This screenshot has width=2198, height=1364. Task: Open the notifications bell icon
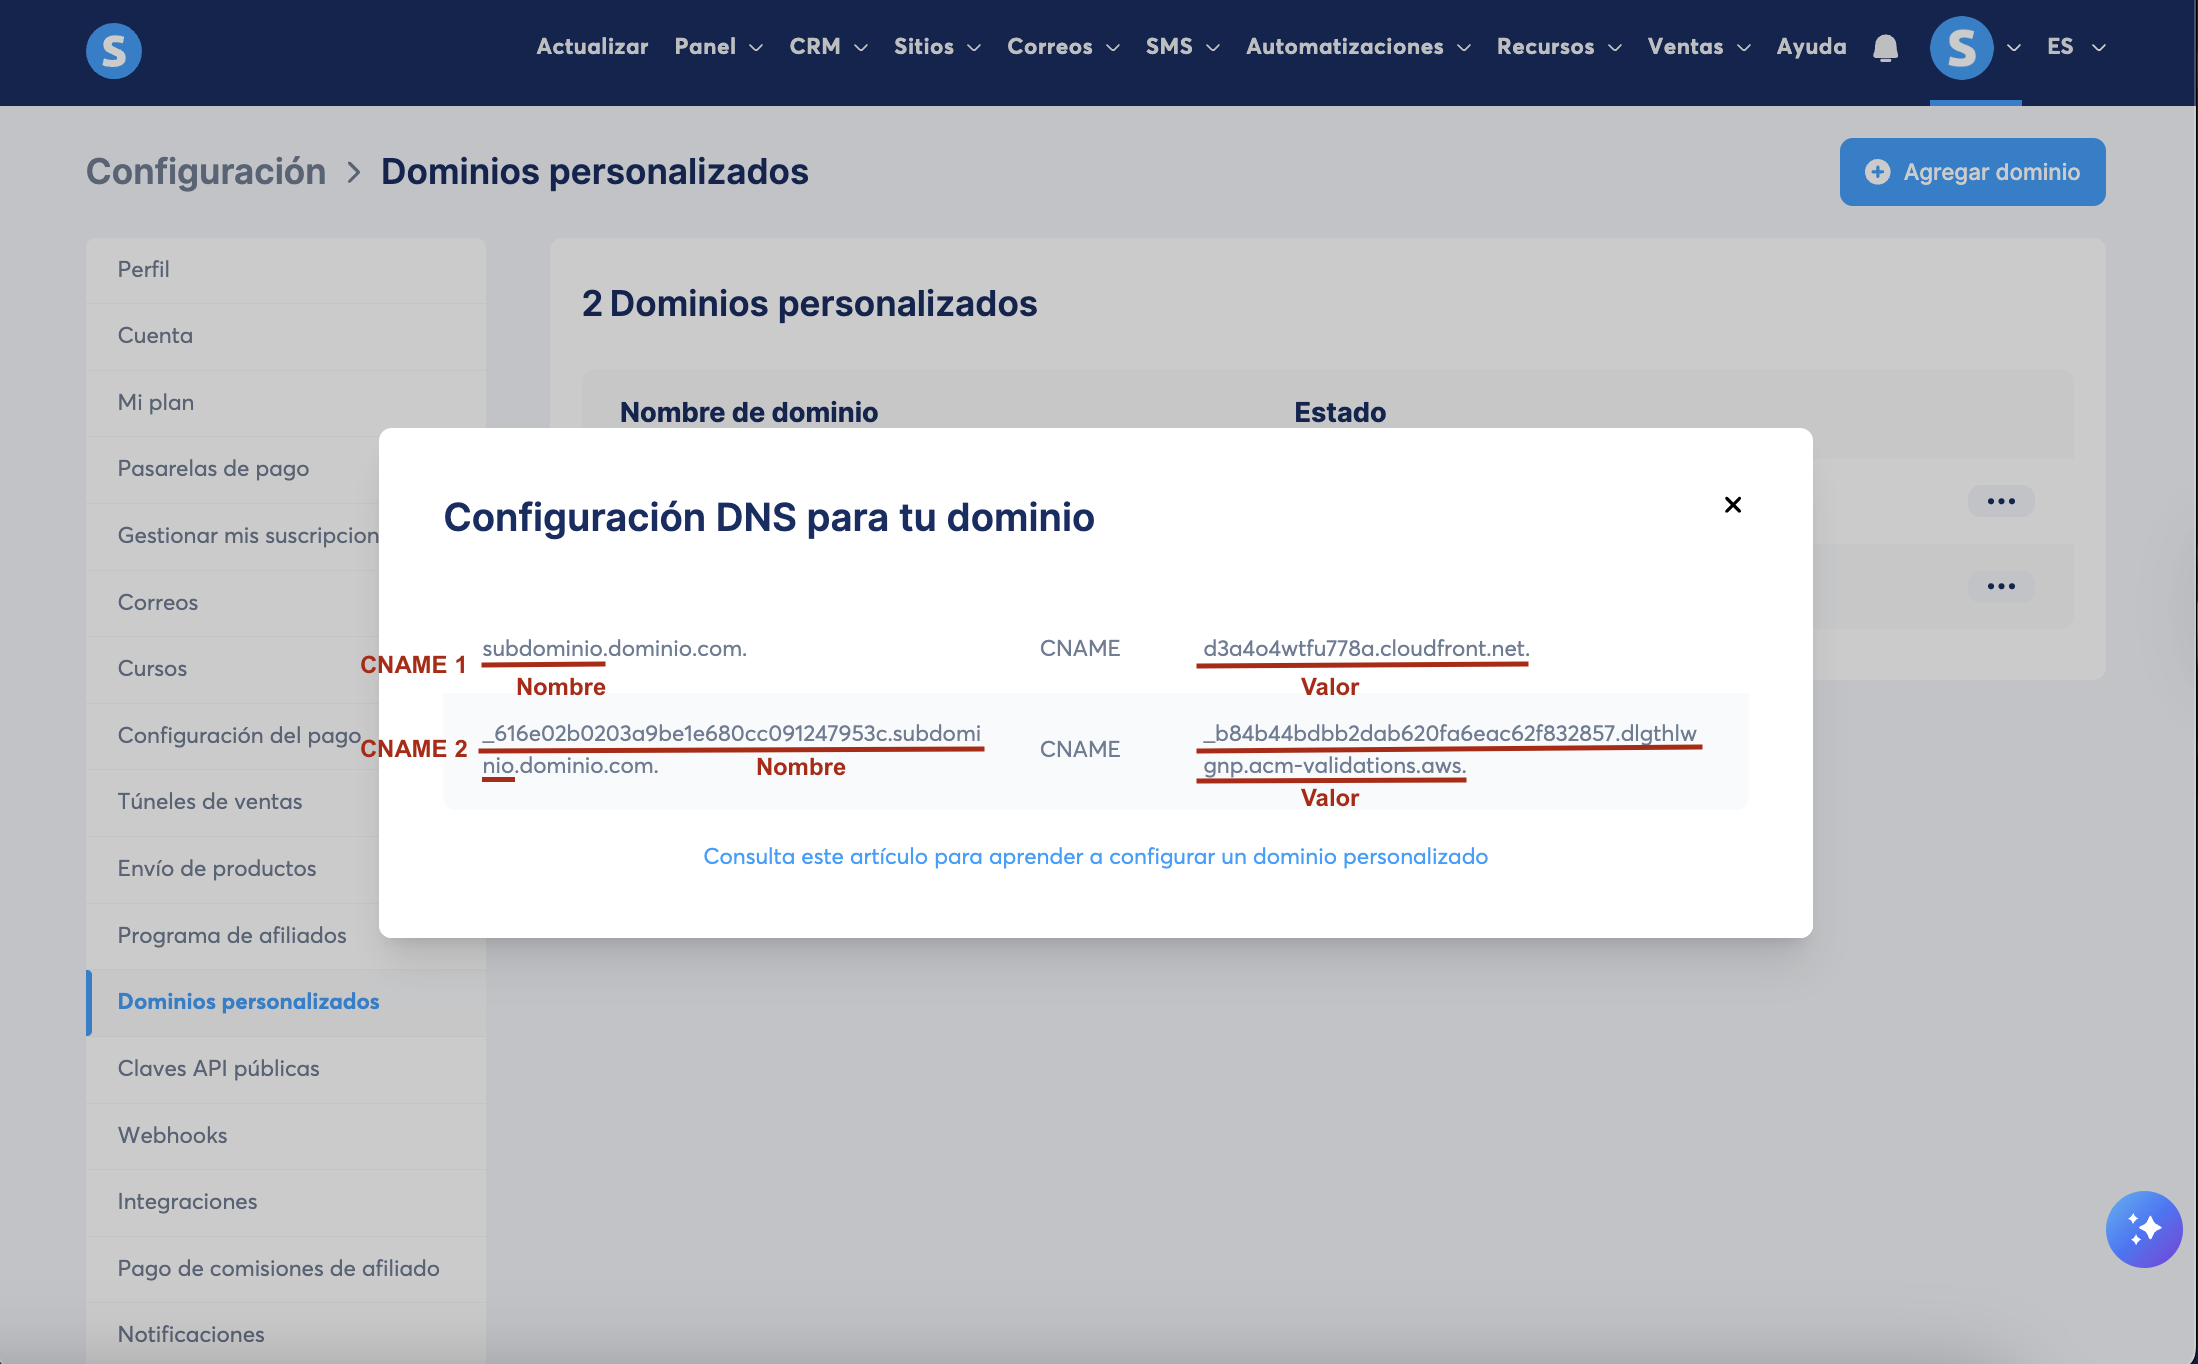point(1885,48)
